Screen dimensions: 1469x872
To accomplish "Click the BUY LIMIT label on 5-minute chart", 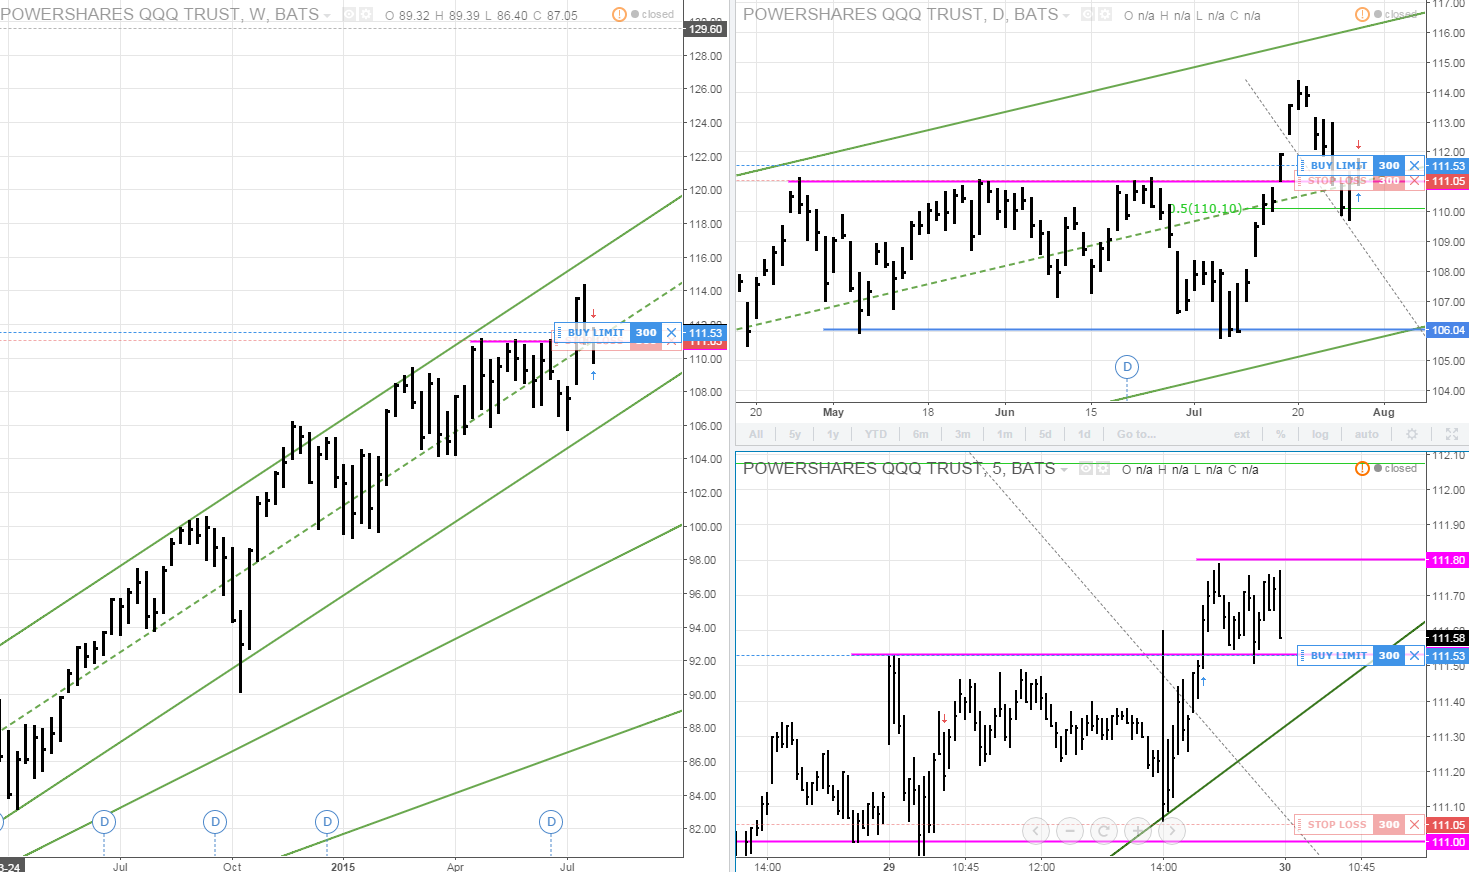I will [1339, 656].
